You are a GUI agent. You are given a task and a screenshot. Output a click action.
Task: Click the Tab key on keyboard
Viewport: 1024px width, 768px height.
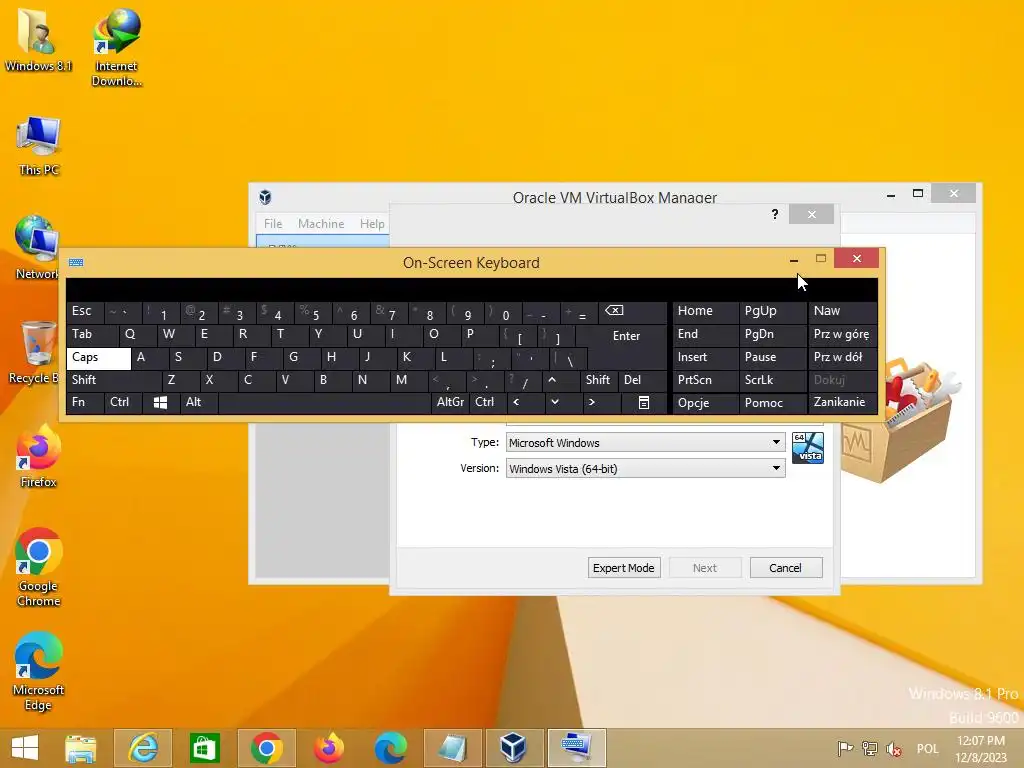click(92, 335)
